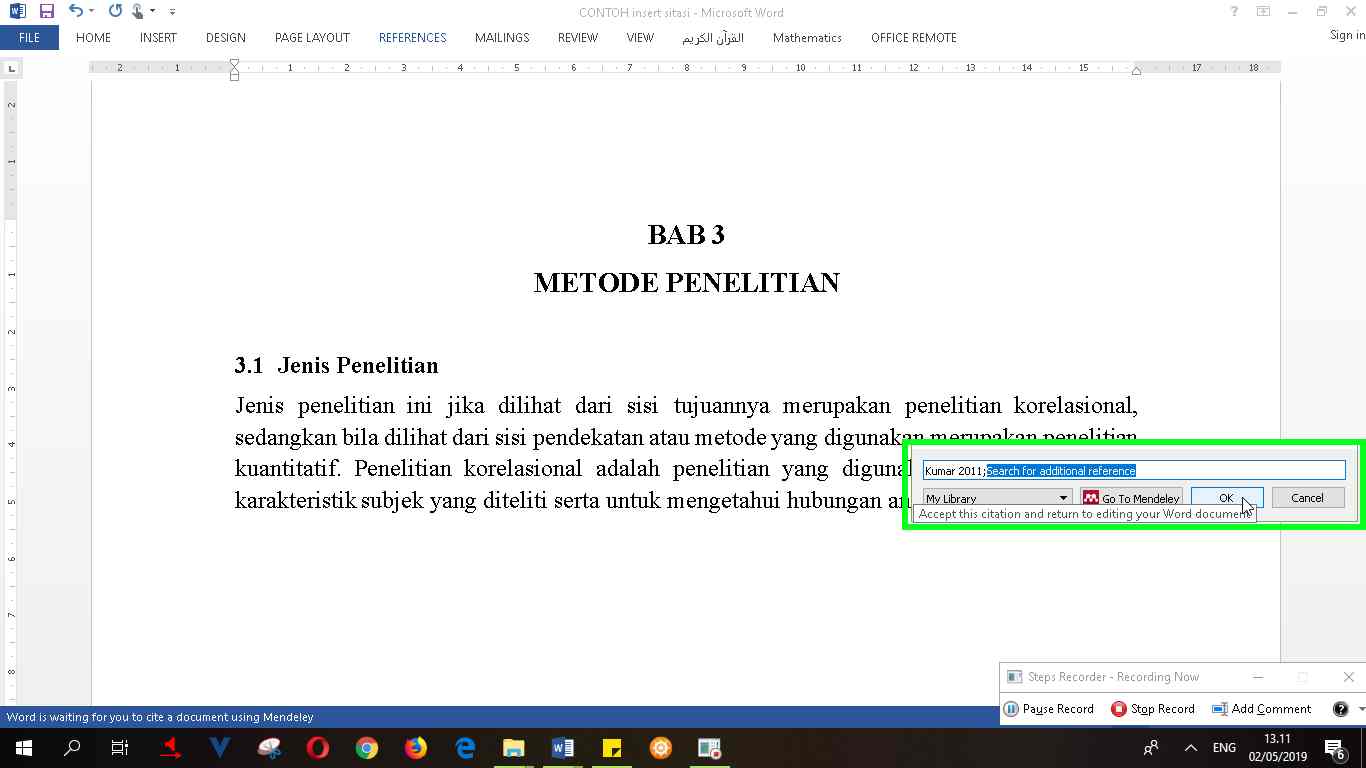Open Opera browser from the taskbar
This screenshot has height=768, width=1366.
tap(318, 748)
